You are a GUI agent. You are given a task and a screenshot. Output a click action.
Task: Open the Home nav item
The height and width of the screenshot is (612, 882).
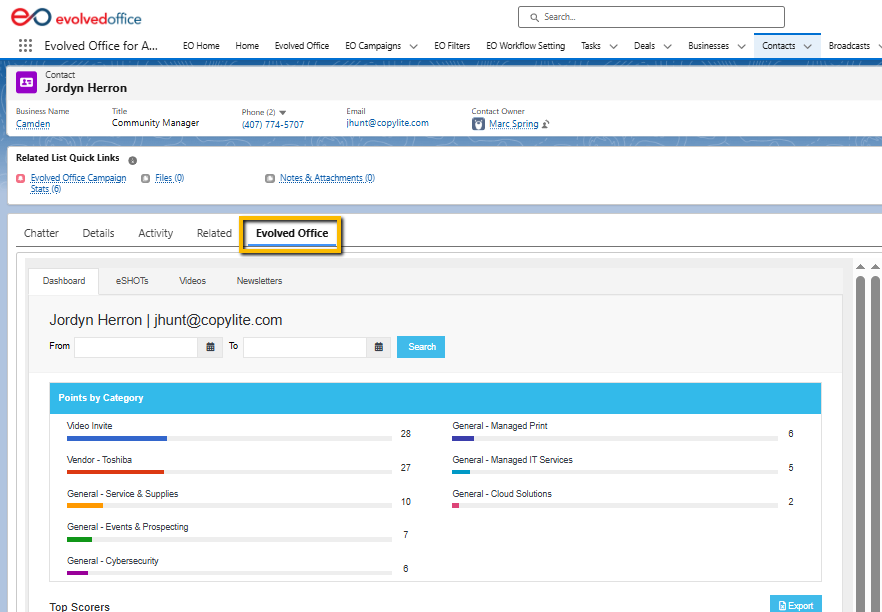(x=247, y=46)
